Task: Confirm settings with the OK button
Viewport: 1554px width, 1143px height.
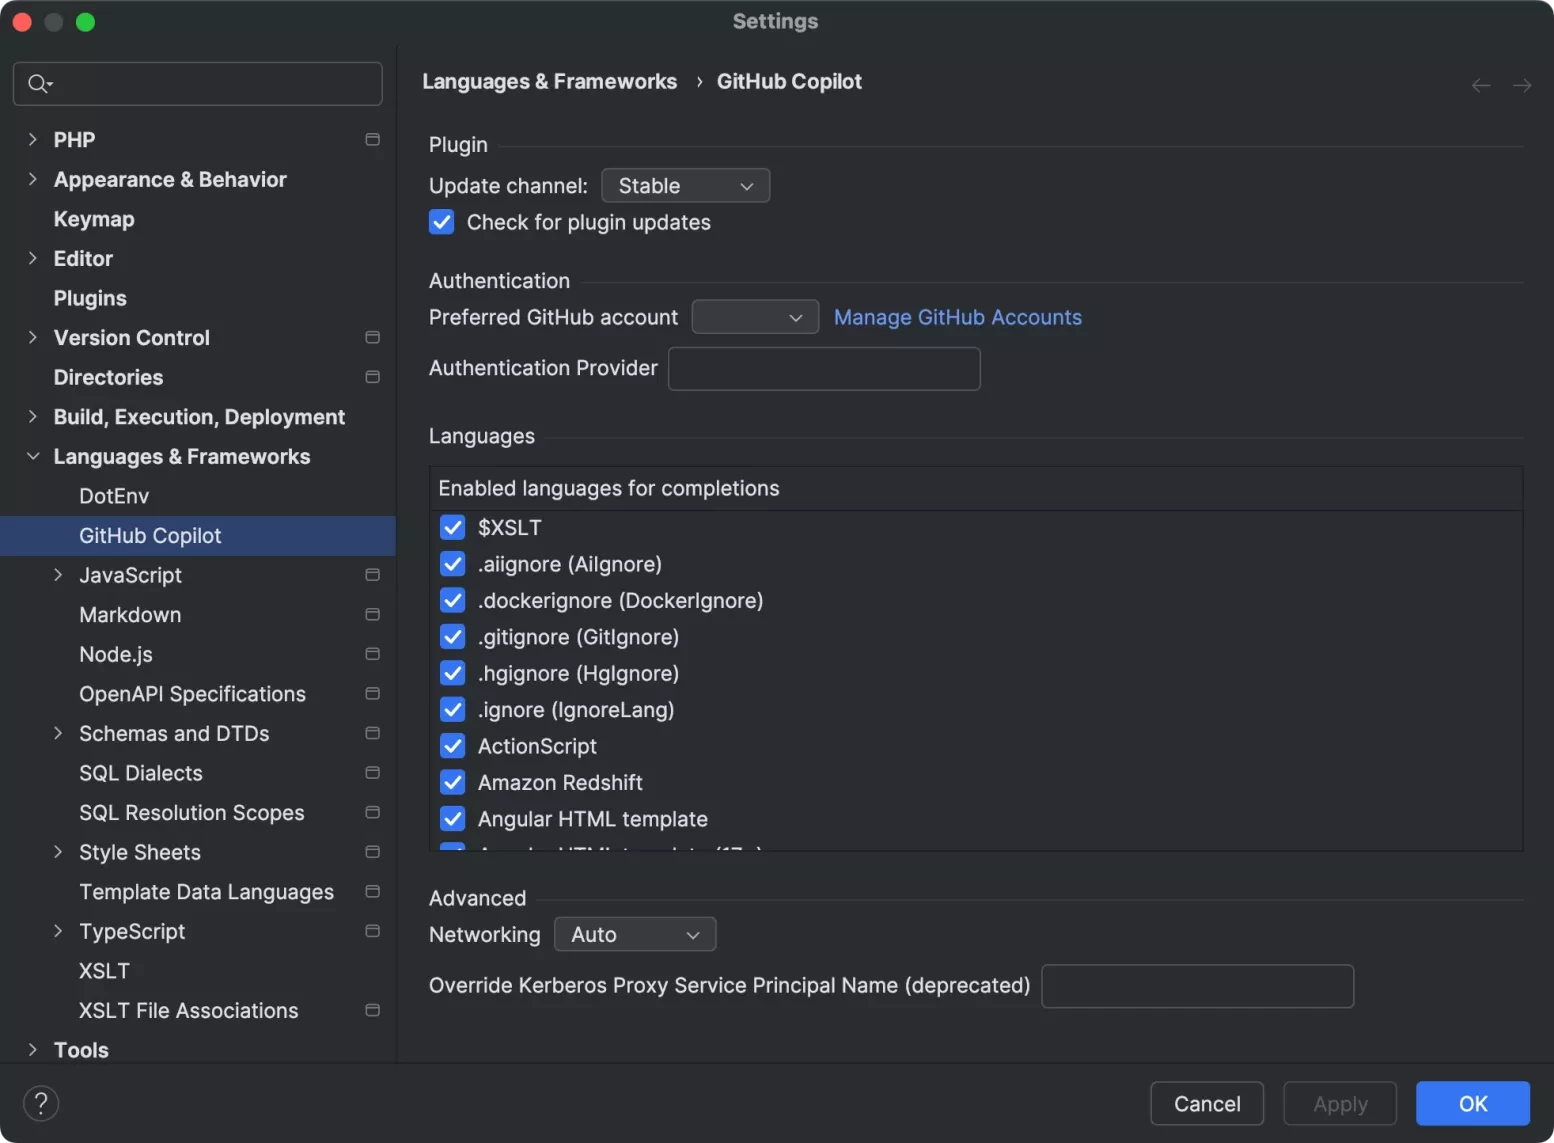Action: (1473, 1104)
